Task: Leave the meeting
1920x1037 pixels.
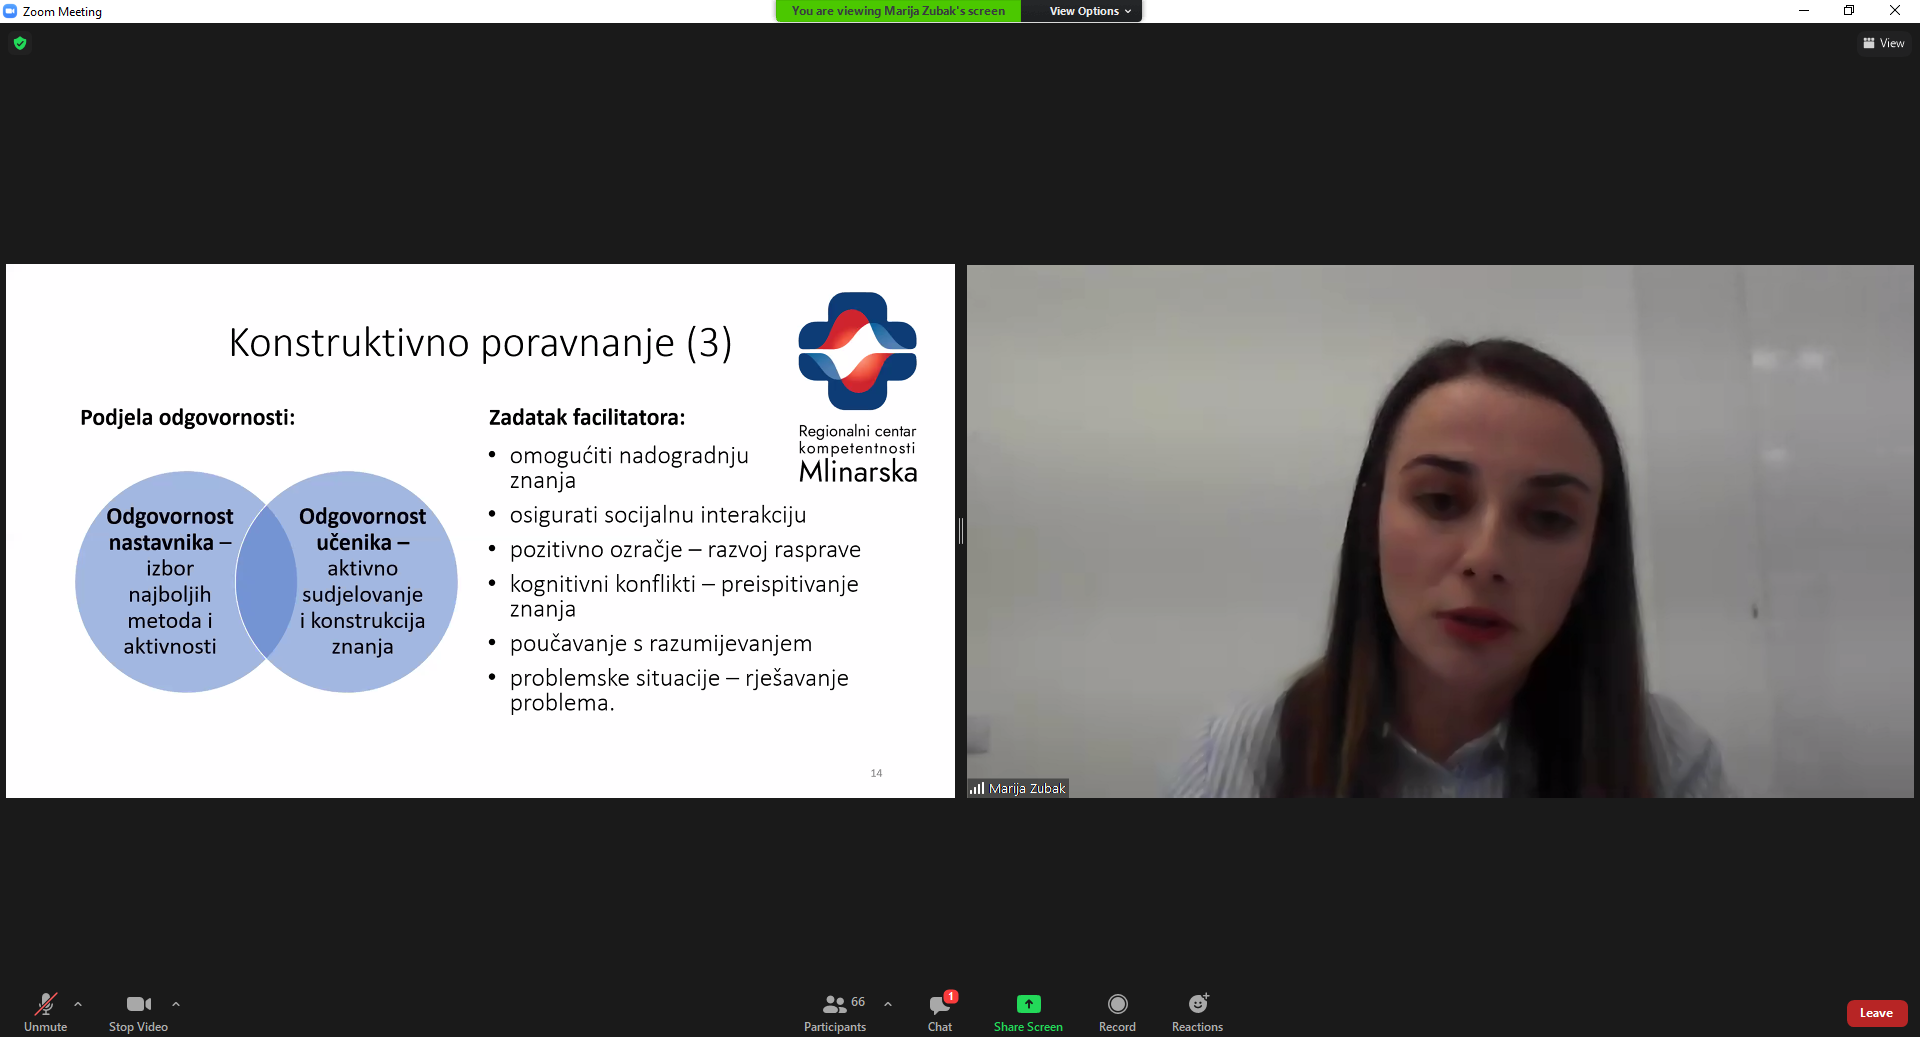Action: [1876, 1013]
